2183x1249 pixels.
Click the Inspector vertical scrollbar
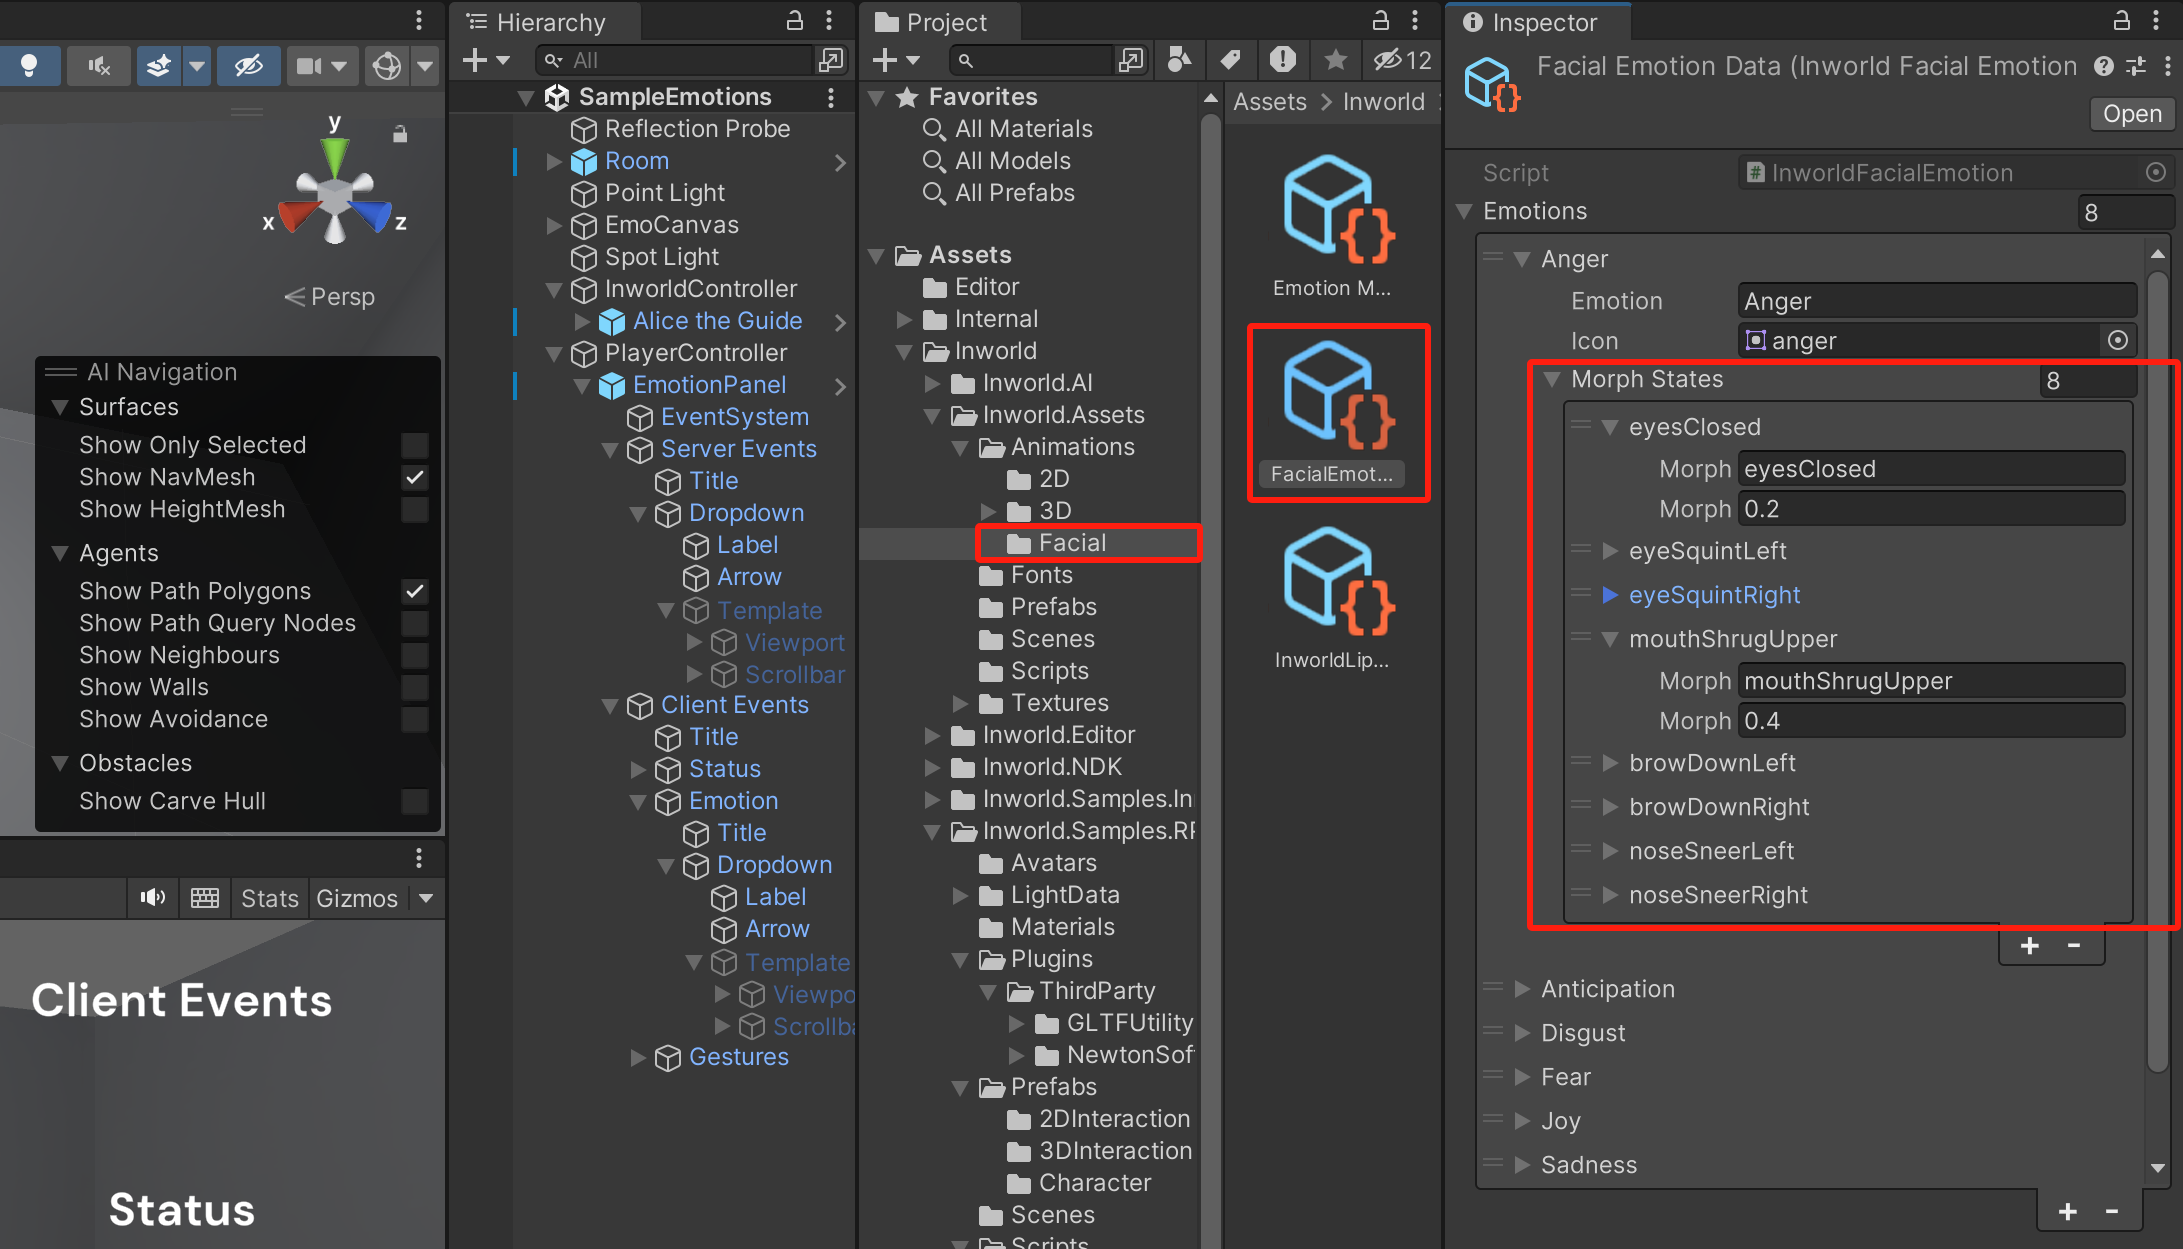[x=2158, y=670]
